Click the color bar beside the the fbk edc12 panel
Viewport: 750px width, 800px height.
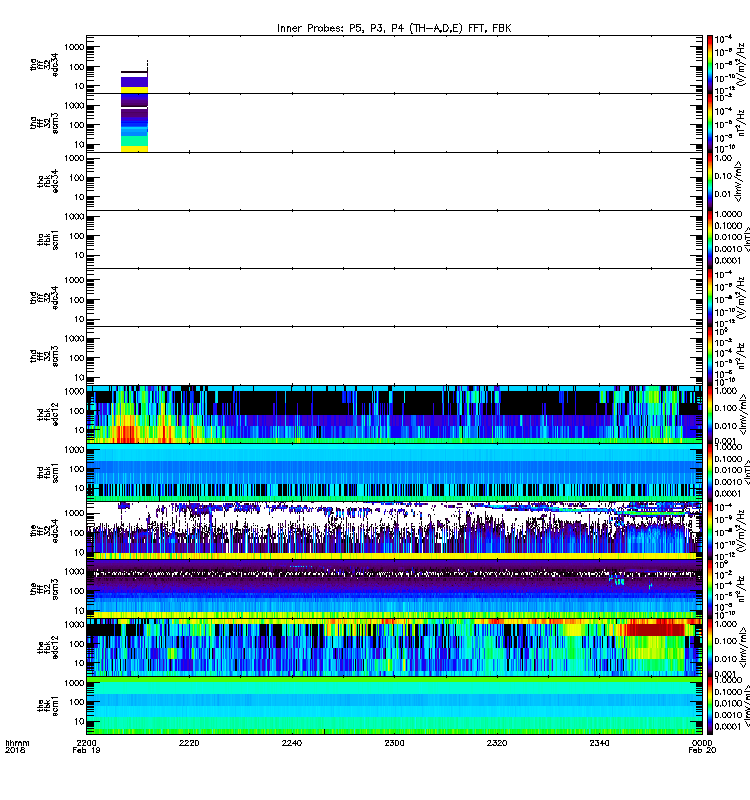[710, 647]
